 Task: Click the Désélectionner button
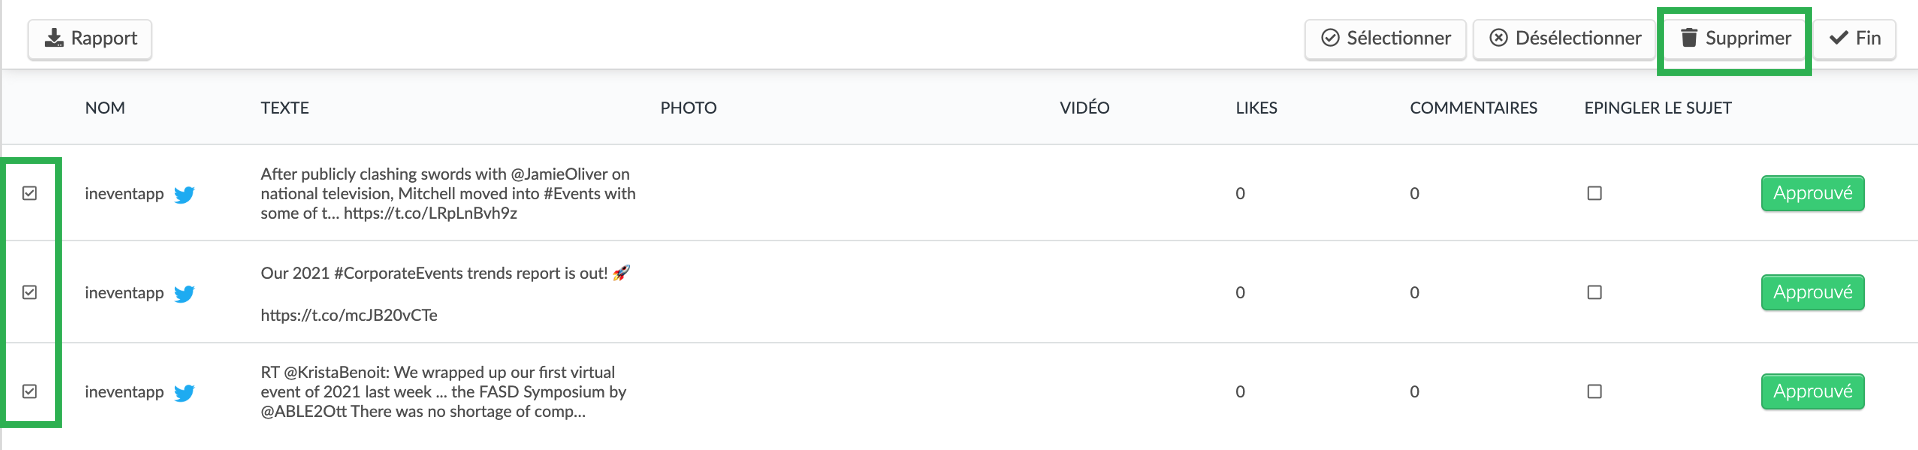(x=1565, y=39)
